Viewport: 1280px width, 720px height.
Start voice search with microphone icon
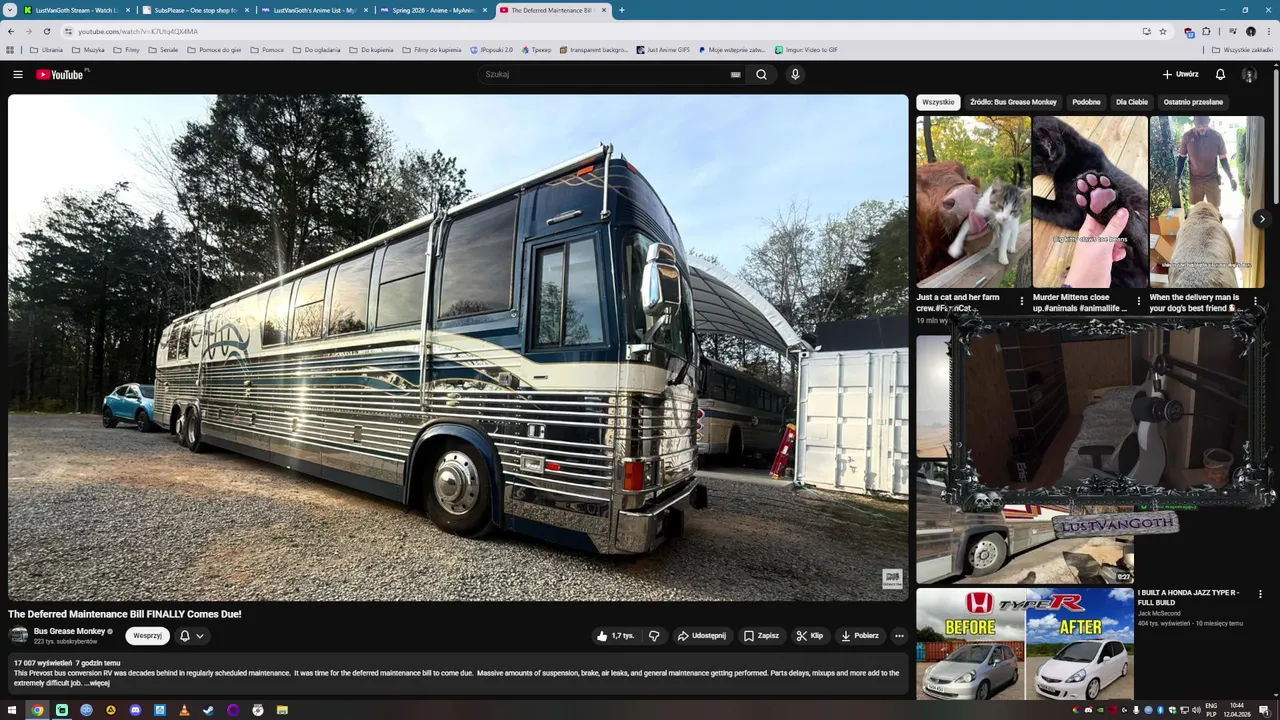coord(795,74)
